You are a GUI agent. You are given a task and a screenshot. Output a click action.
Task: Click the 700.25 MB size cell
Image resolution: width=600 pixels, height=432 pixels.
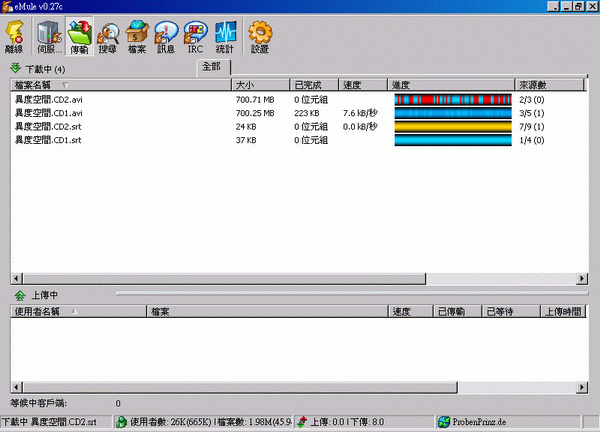click(x=255, y=113)
